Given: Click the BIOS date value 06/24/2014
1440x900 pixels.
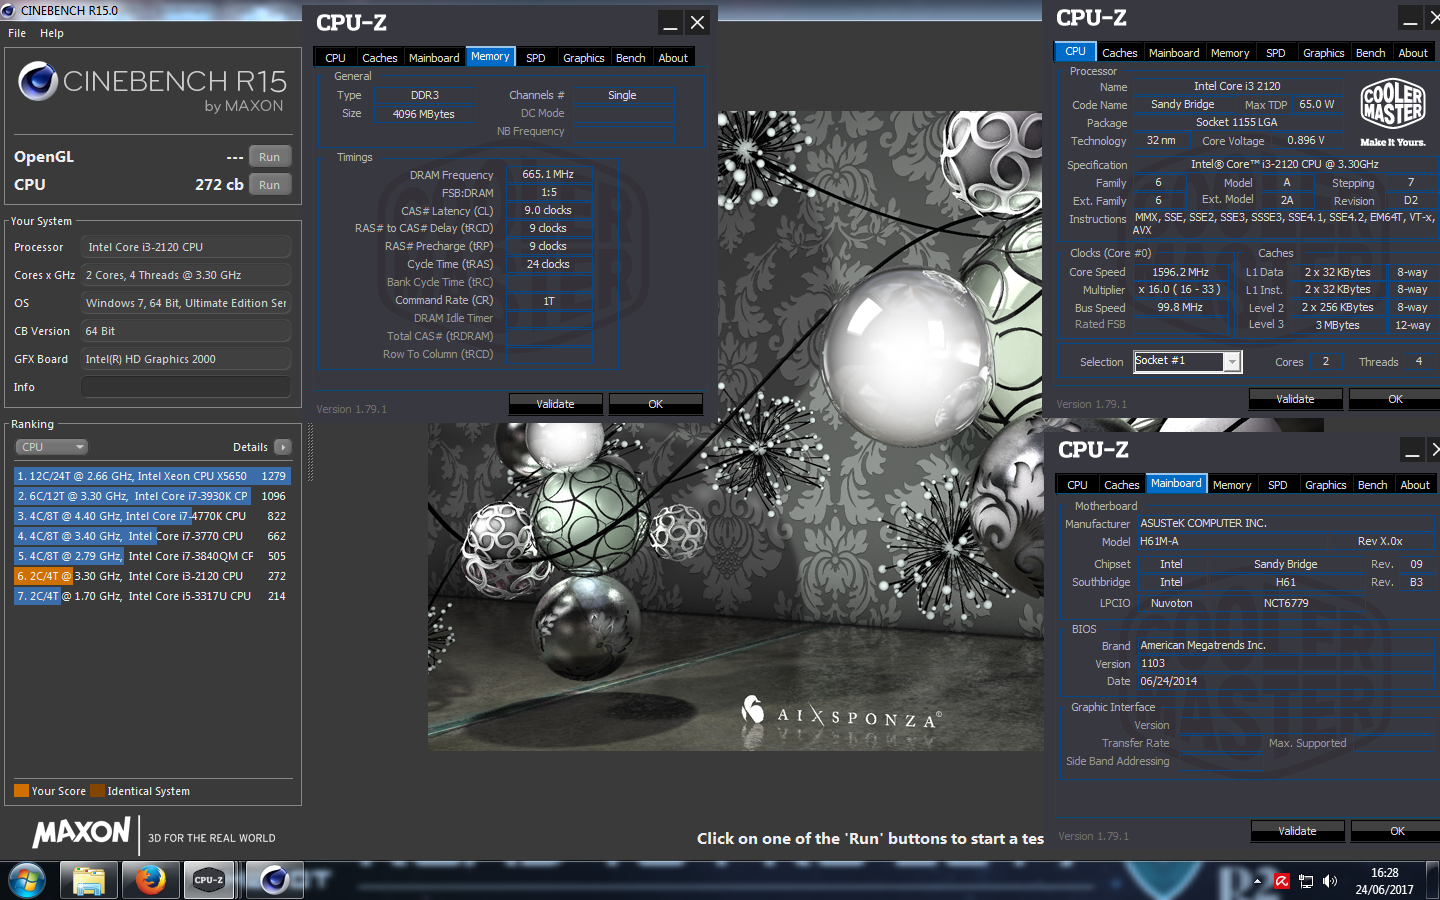Looking at the screenshot, I should click(x=1168, y=681).
